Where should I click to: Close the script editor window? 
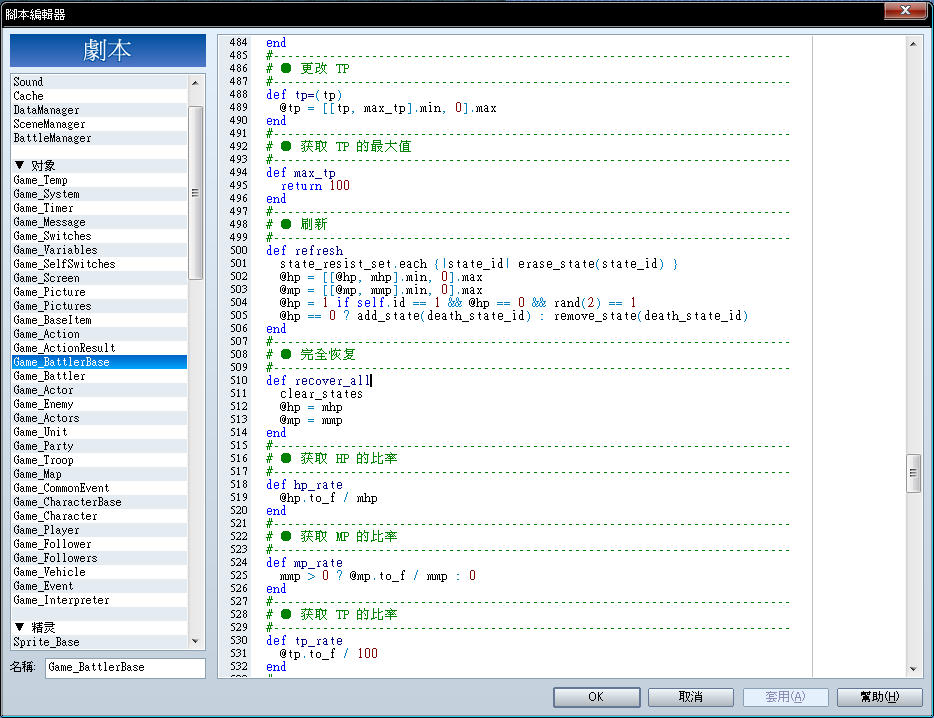[x=905, y=11]
